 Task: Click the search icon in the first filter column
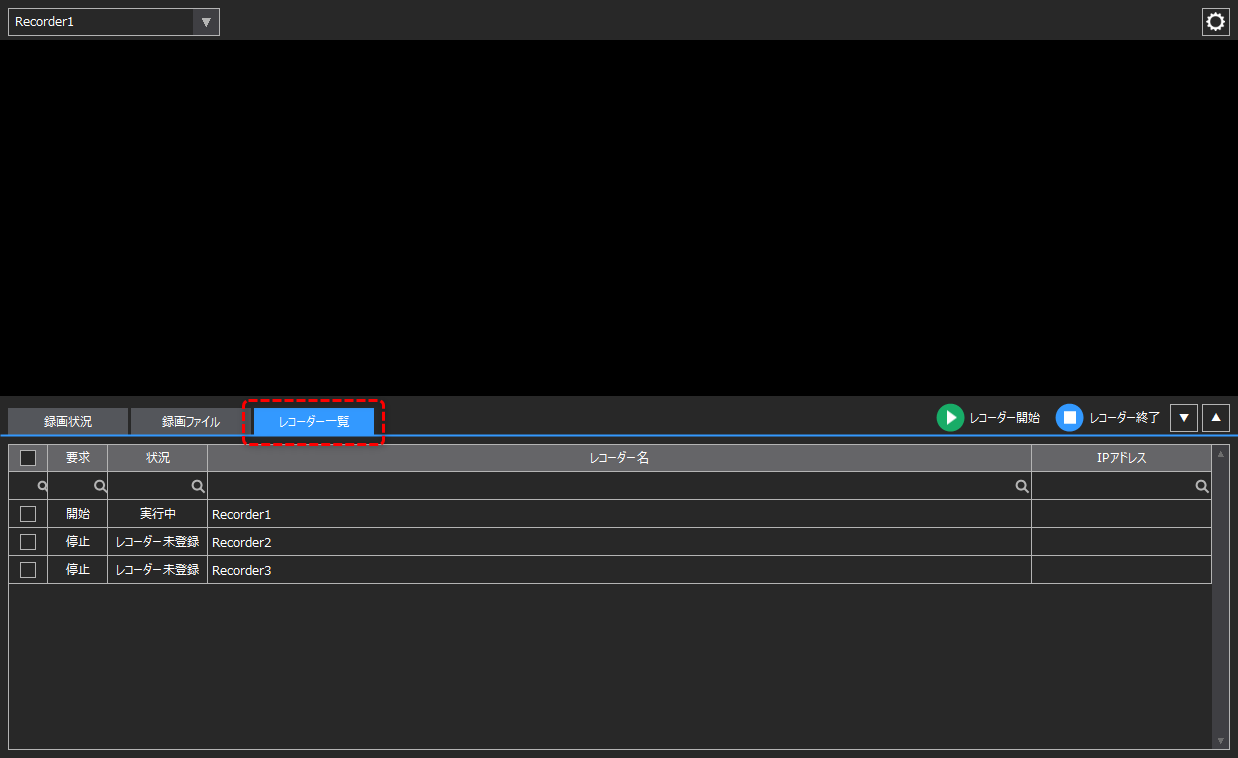tap(41, 485)
